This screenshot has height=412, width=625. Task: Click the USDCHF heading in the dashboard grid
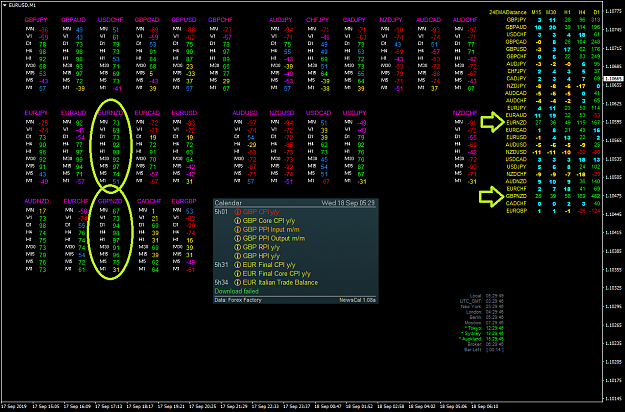pyautogui.click(x=110, y=20)
